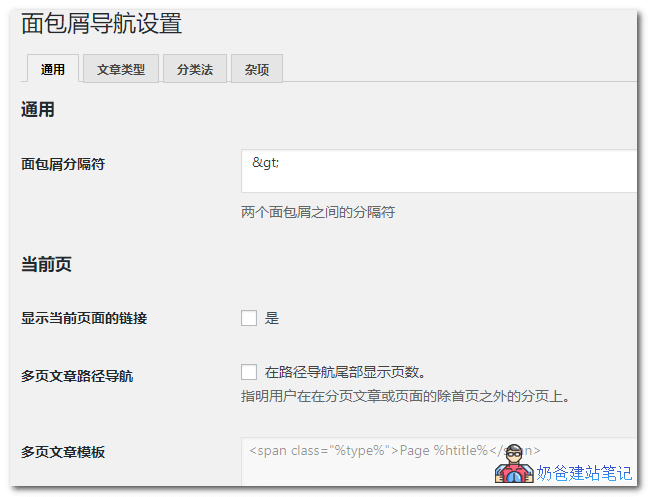Enable 显示当前页面的链接 checkbox
Image resolution: width=648 pixels, height=497 pixels.
coord(249,318)
